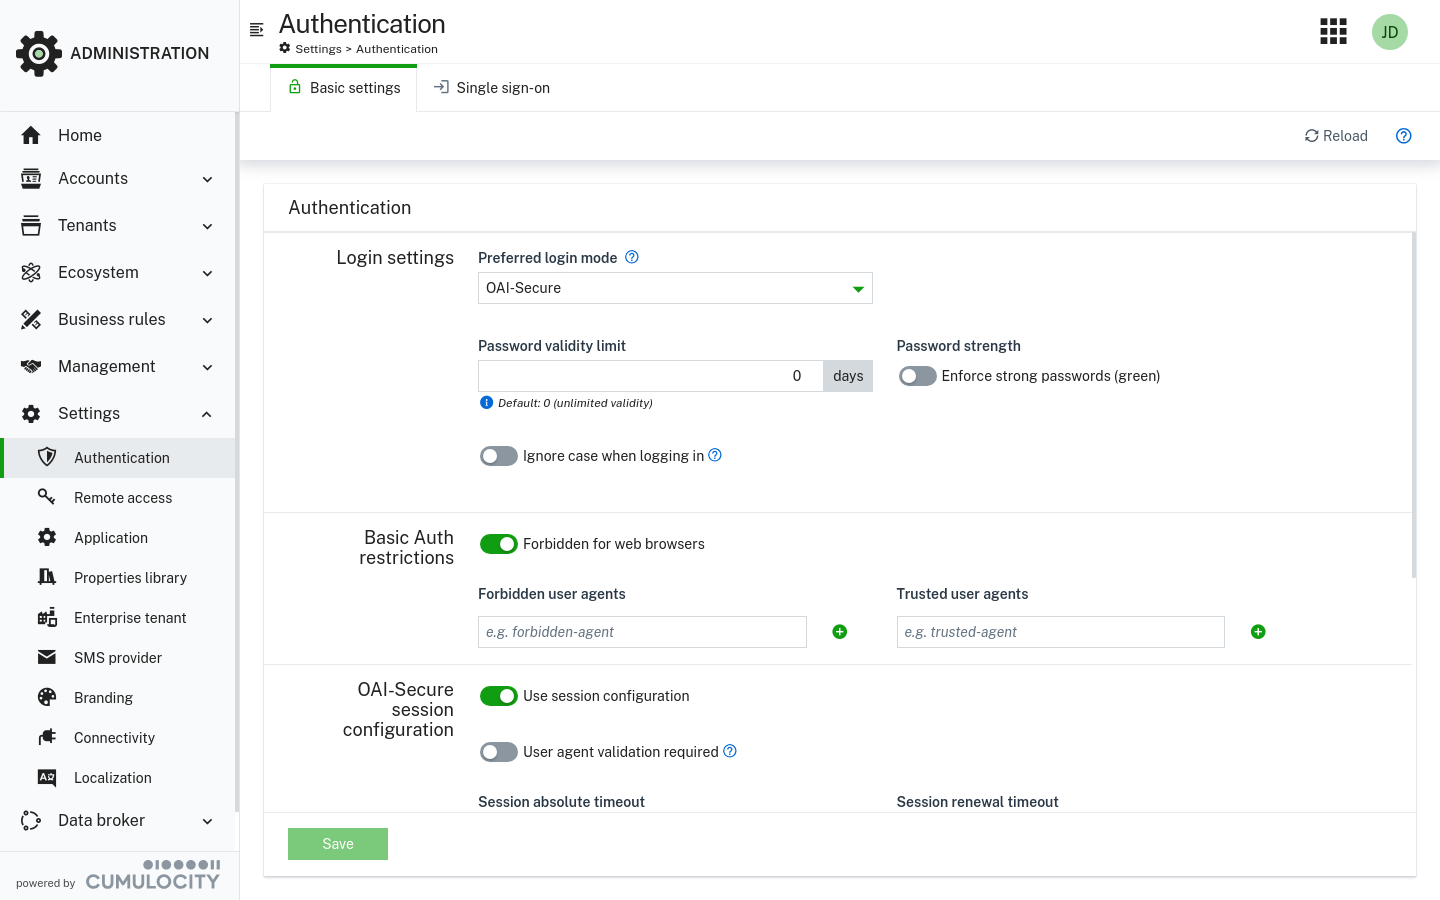Select the Branding palette icon
Viewport: 1440px width, 900px height.
point(47,697)
